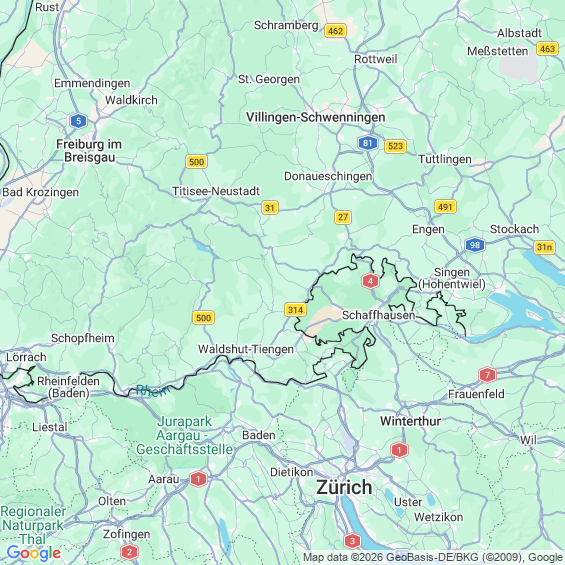Click the red route 7 marker near Frauenfeld

click(x=488, y=375)
